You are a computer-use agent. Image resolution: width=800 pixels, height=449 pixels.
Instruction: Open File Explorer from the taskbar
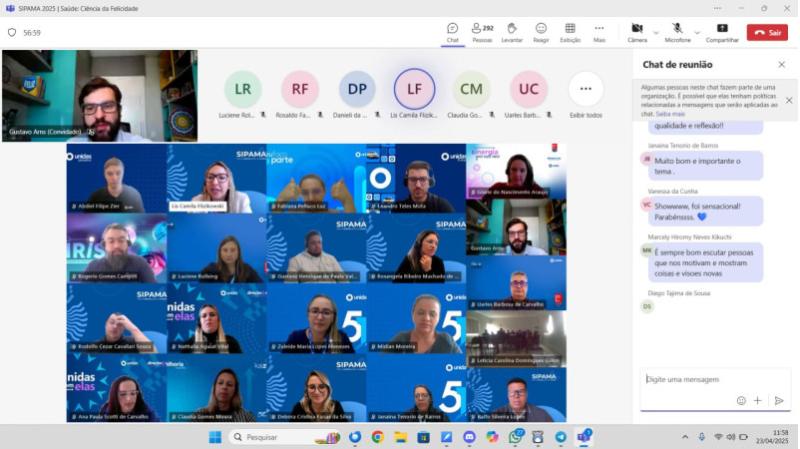pos(401,437)
